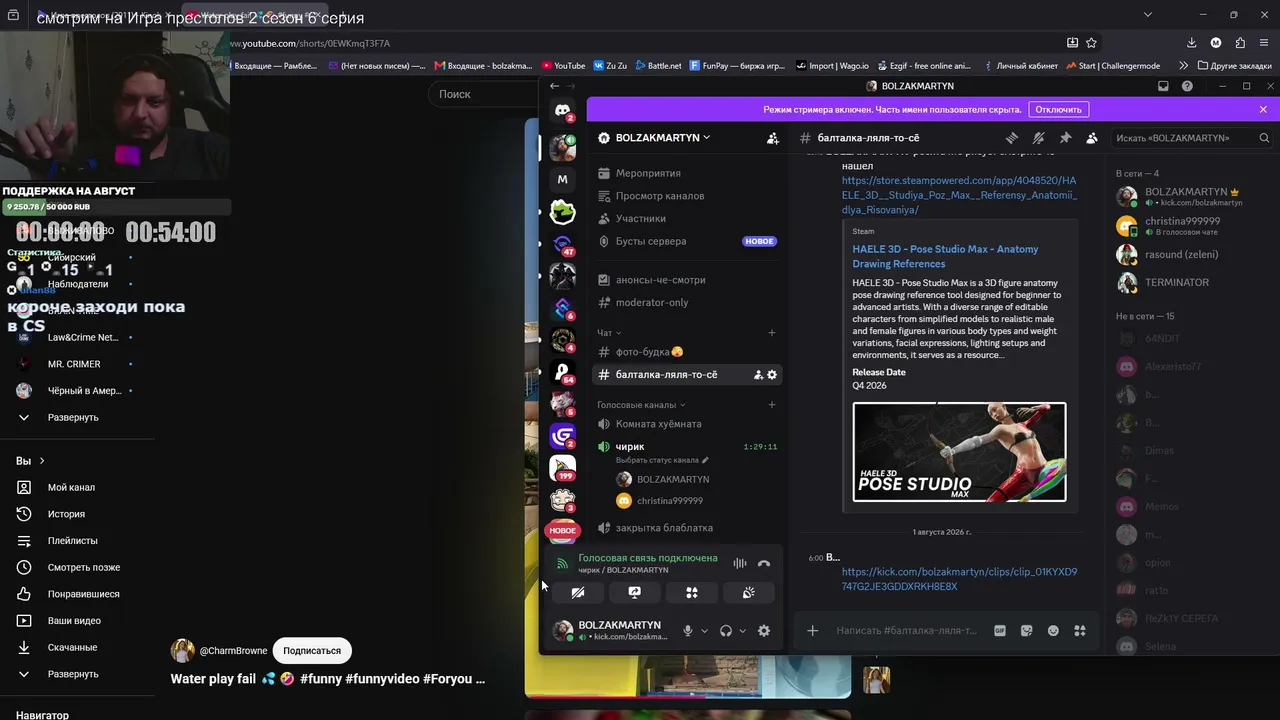This screenshot has height=720, width=1280.
Task: Open История in YouTube sidebar
Action: 68,514
